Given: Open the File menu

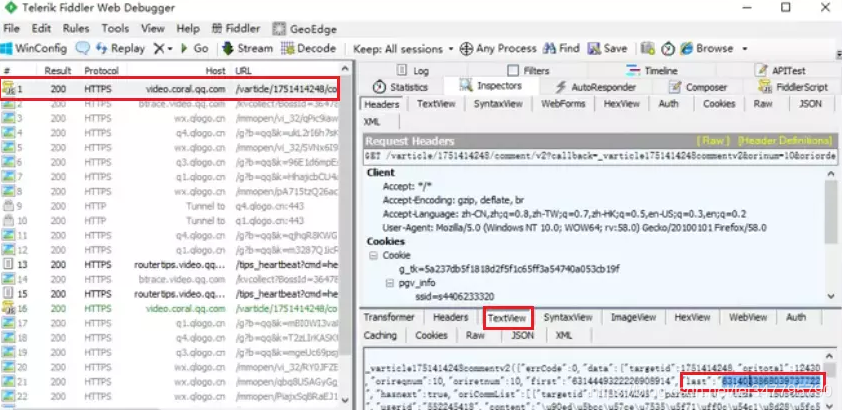Looking at the screenshot, I should coord(11,28).
